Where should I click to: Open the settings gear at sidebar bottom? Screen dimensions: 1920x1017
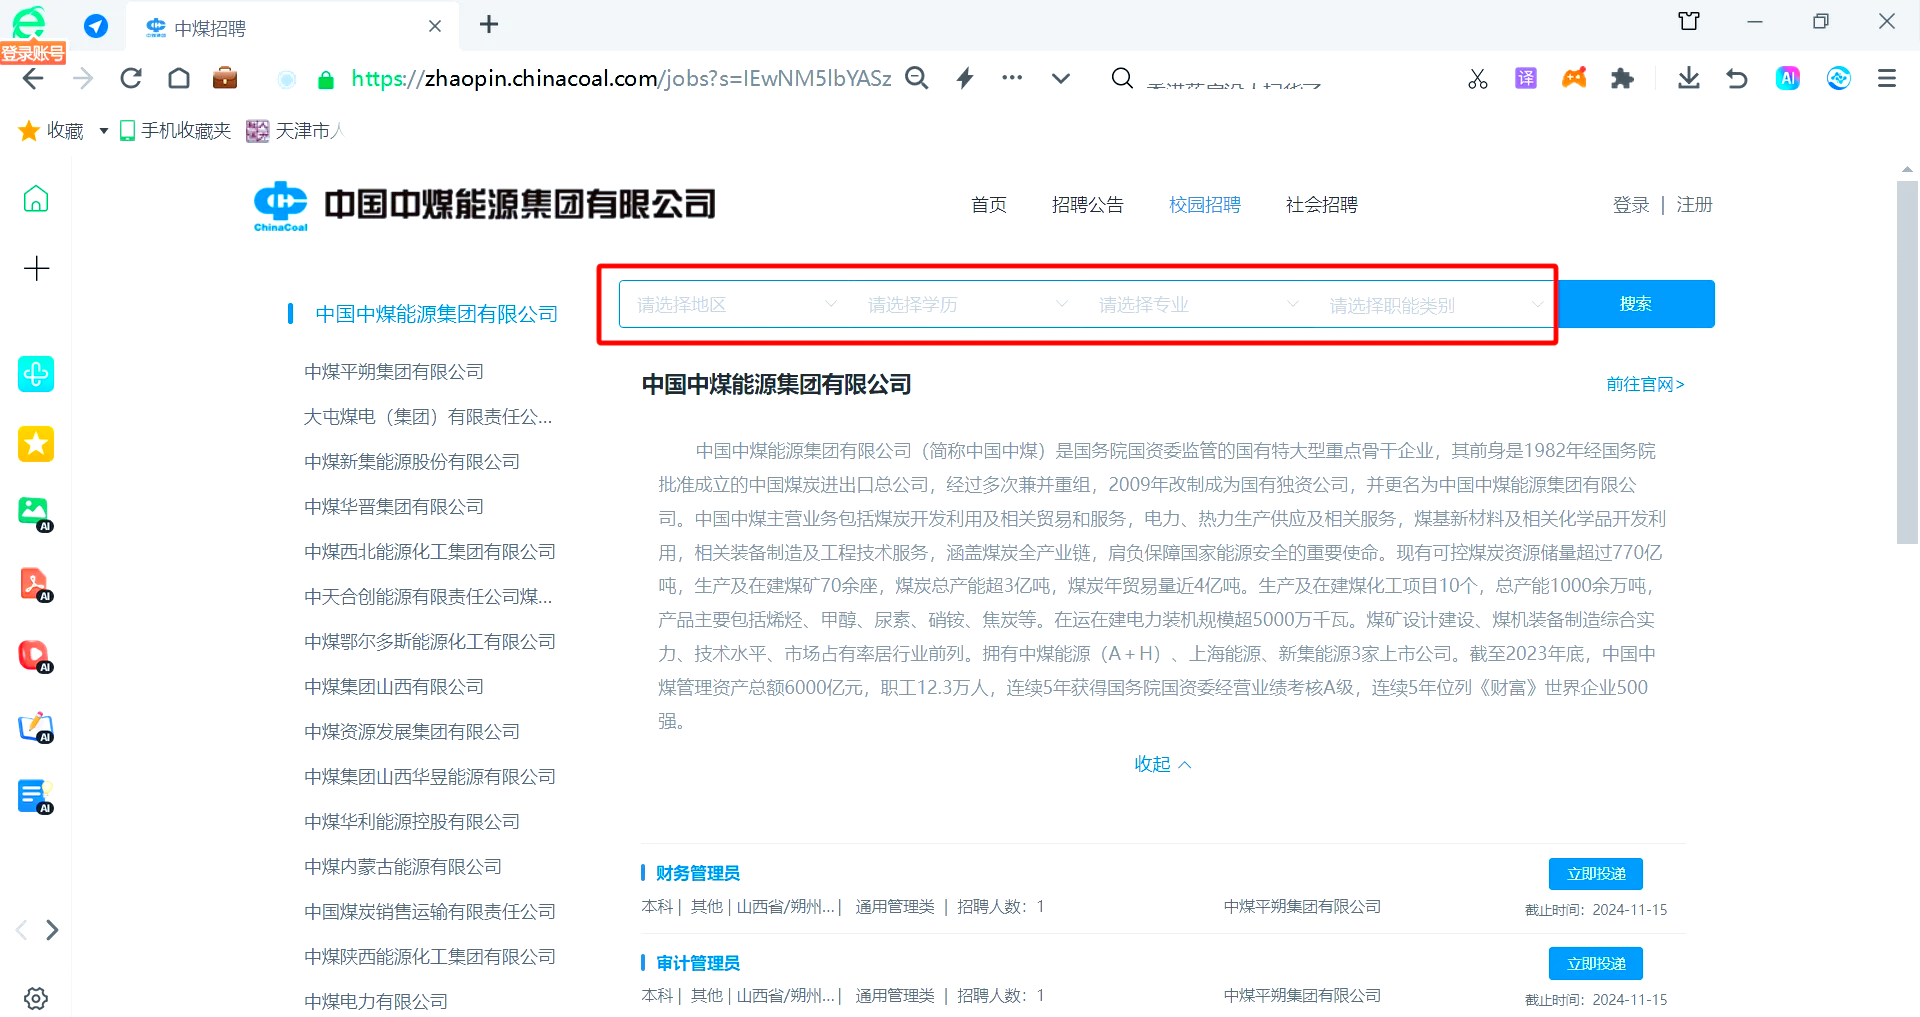tap(35, 997)
